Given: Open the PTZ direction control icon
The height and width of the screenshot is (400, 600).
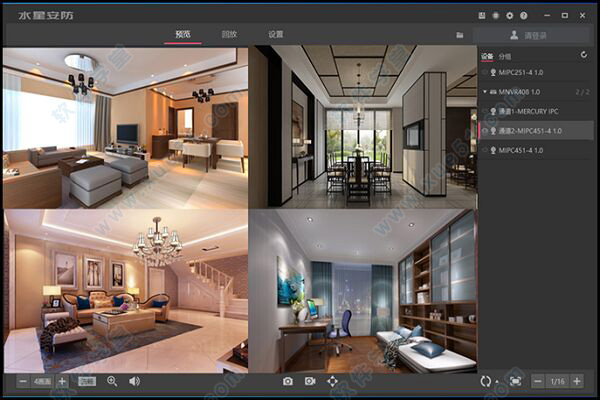Looking at the screenshot, I should (x=333, y=381).
